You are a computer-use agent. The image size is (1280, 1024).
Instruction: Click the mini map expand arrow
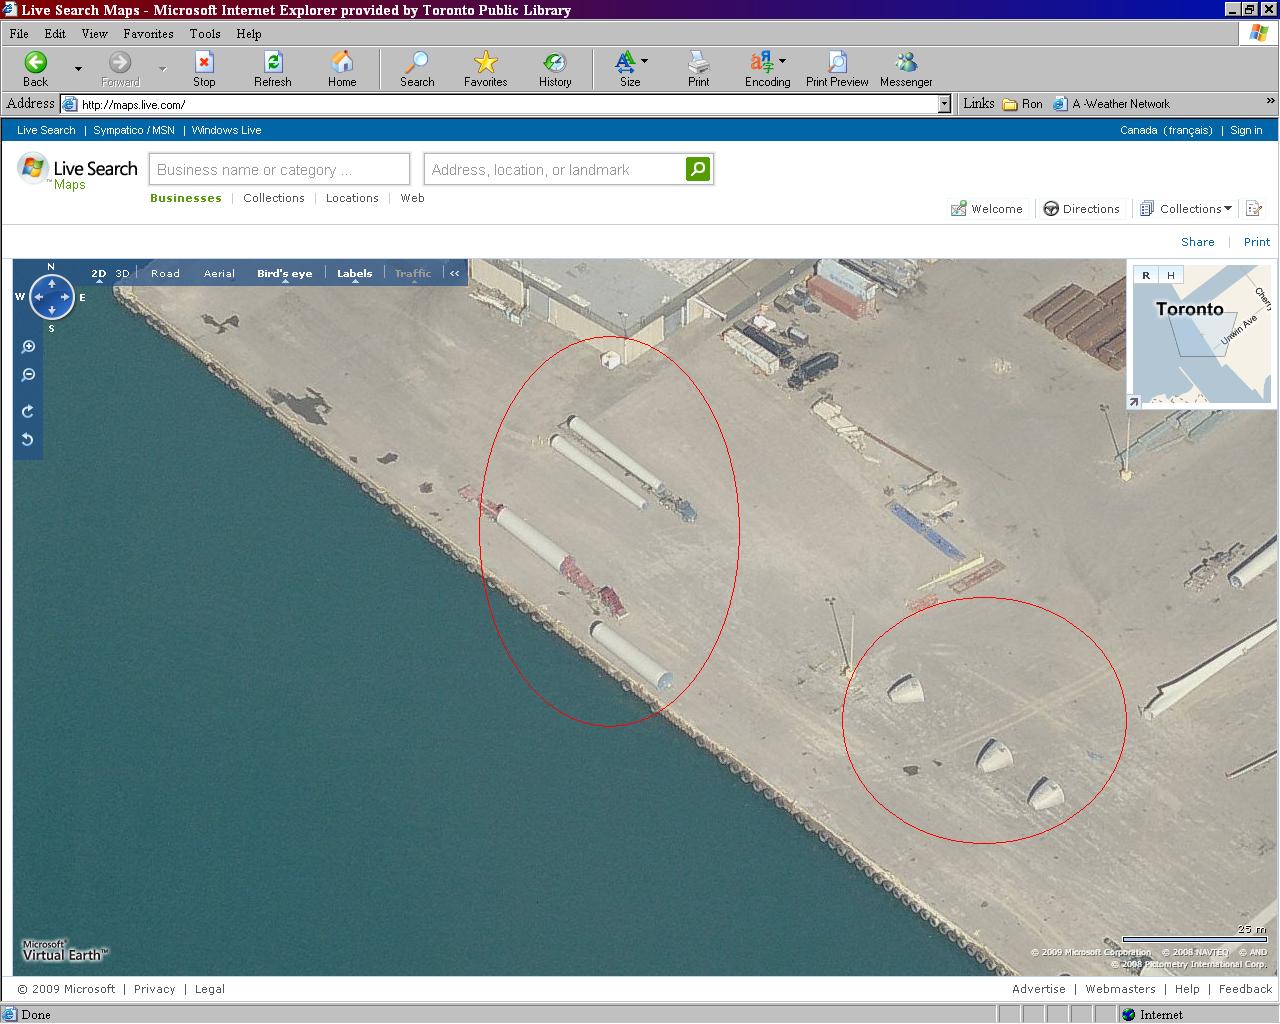coord(1134,402)
